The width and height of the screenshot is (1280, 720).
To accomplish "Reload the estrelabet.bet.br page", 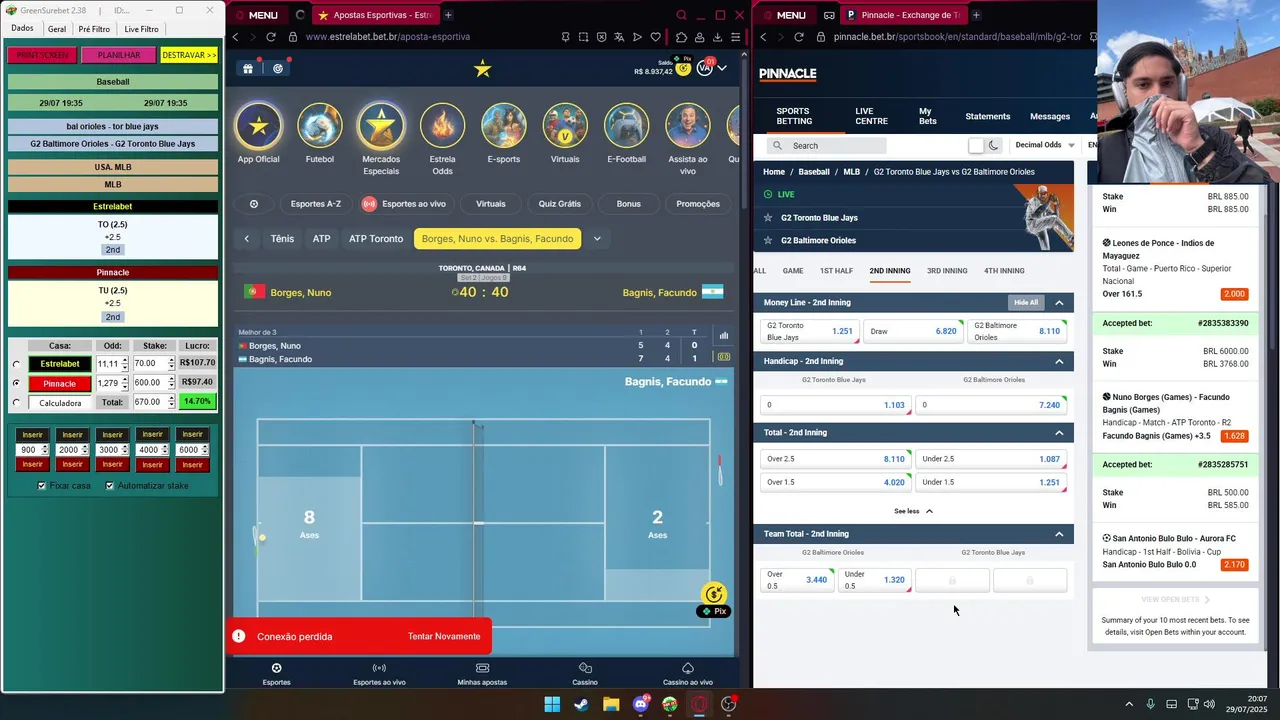I will [270, 37].
